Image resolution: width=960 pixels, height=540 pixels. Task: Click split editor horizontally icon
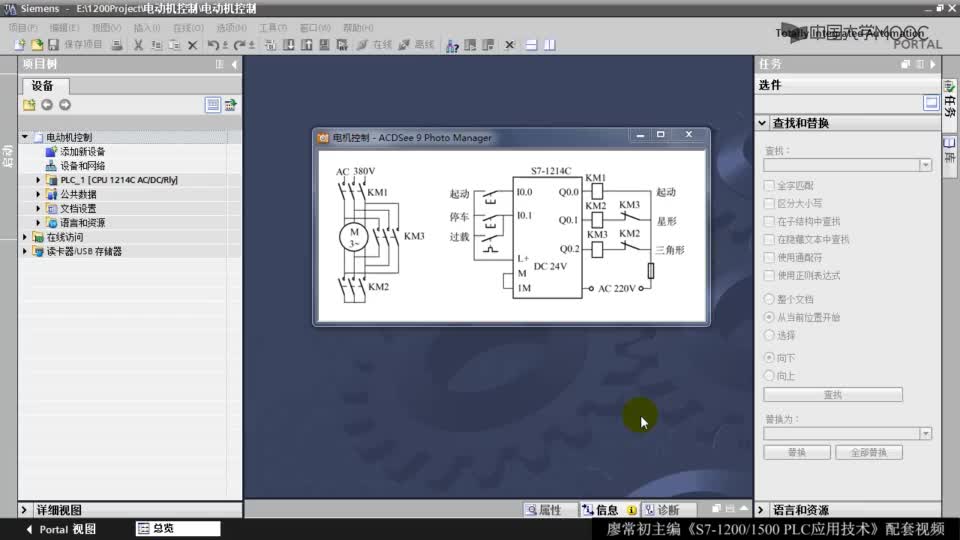531,45
